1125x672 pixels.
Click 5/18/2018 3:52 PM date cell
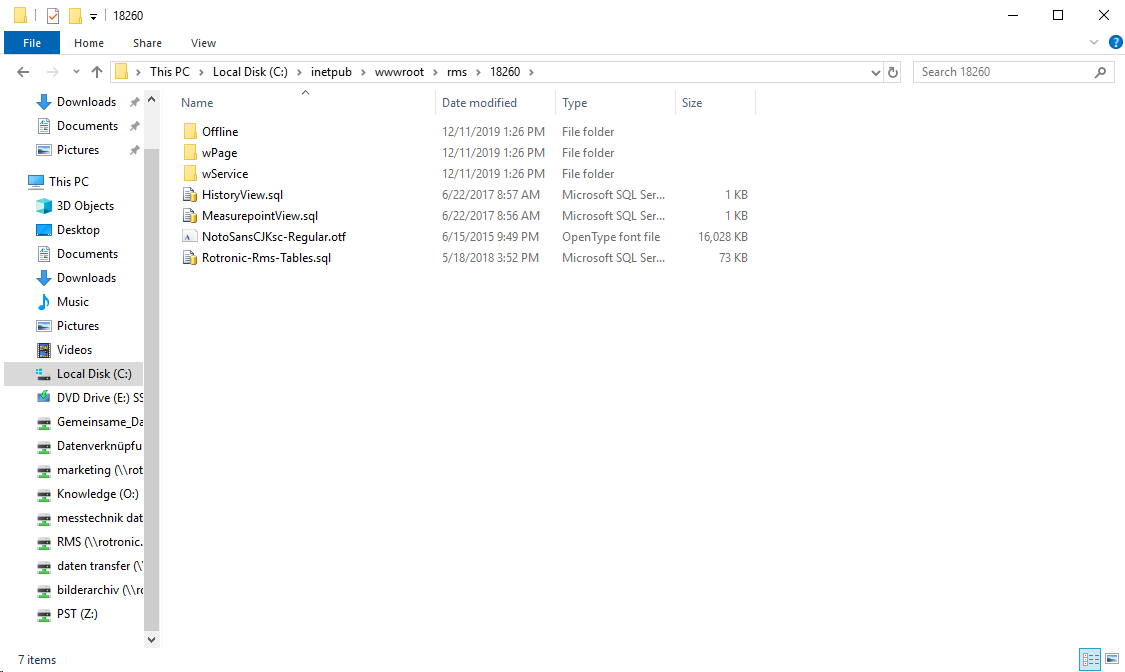point(490,257)
